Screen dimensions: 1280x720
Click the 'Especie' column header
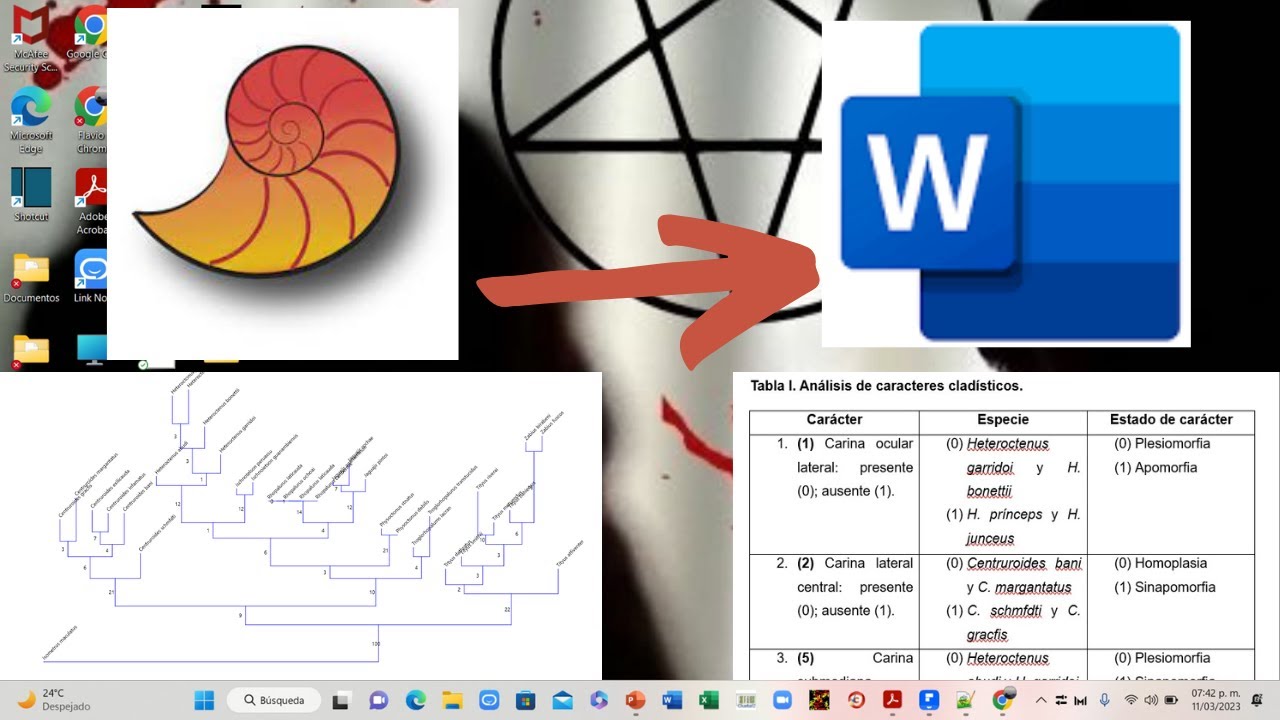tap(1003, 420)
